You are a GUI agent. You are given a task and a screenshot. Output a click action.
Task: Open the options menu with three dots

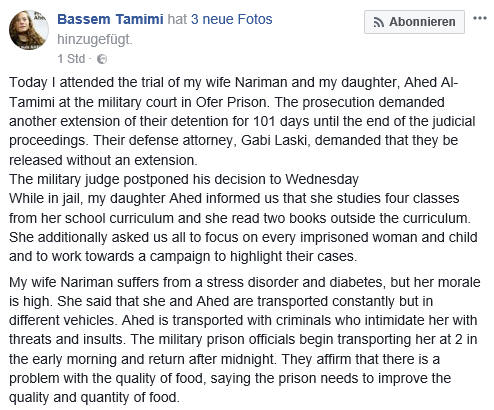coord(480,18)
